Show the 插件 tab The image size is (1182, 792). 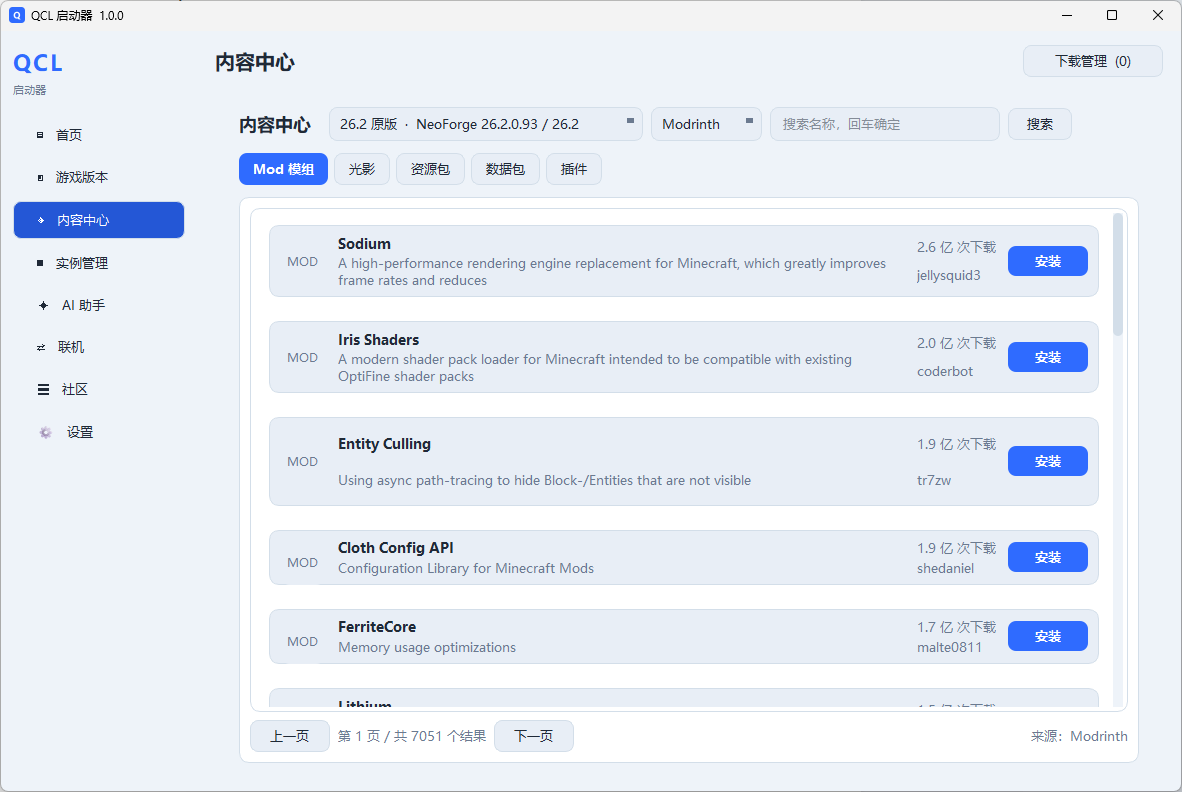(x=574, y=169)
